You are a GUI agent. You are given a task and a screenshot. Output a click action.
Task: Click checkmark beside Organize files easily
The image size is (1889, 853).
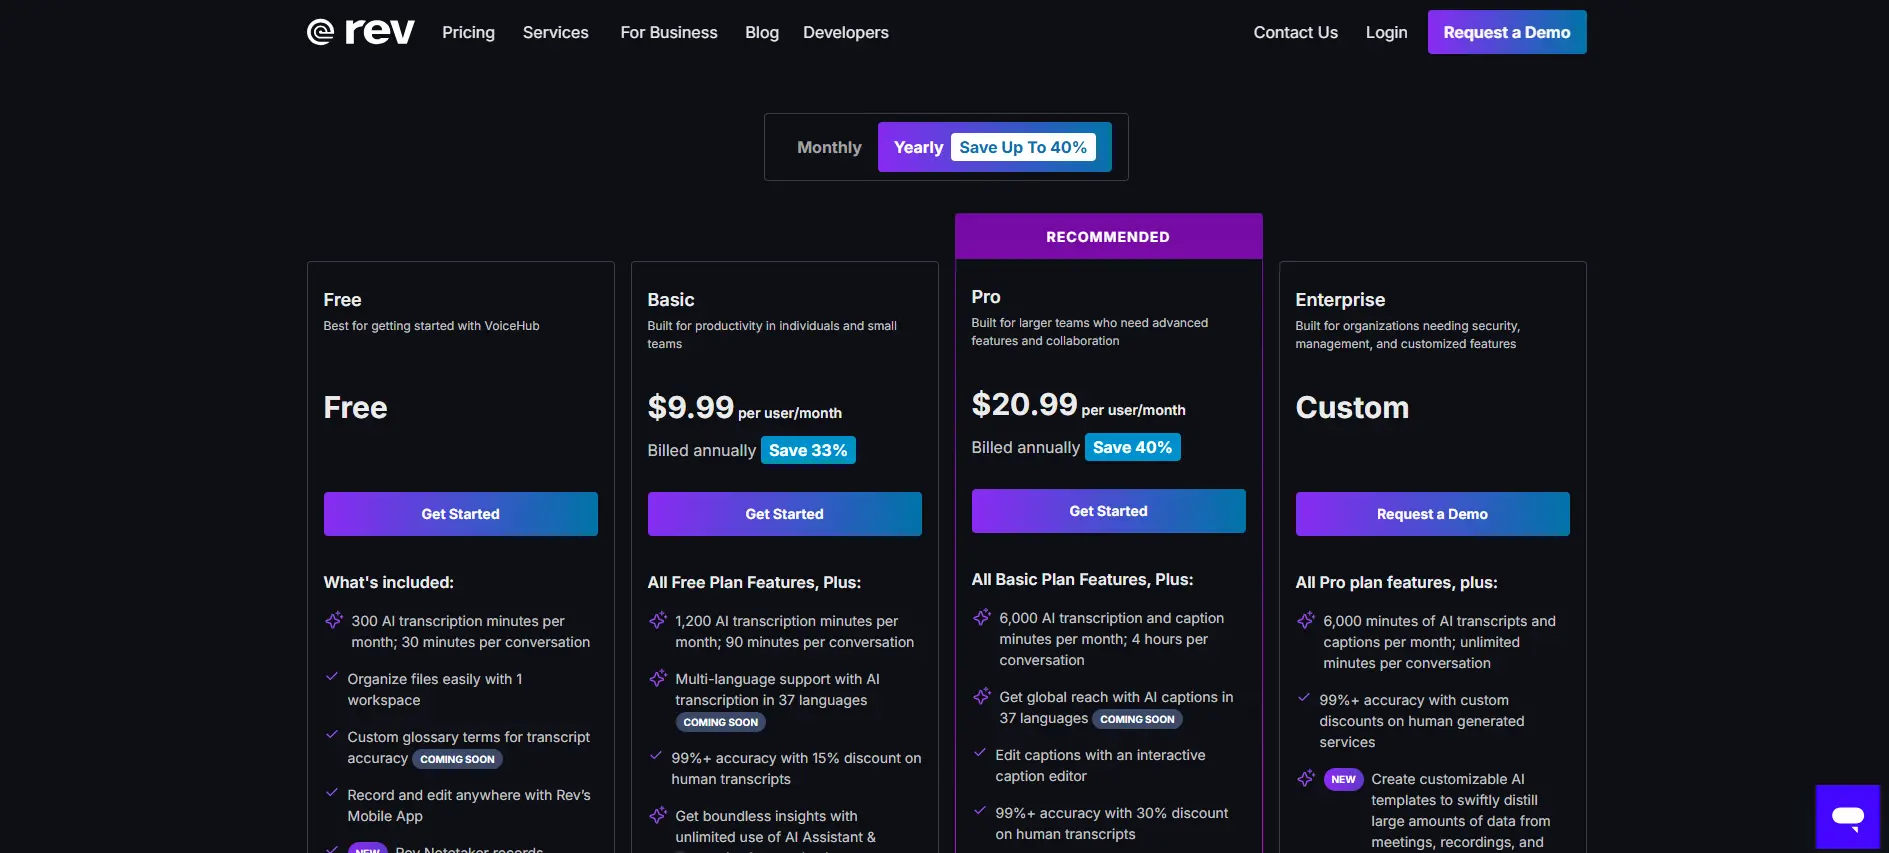[x=332, y=677]
